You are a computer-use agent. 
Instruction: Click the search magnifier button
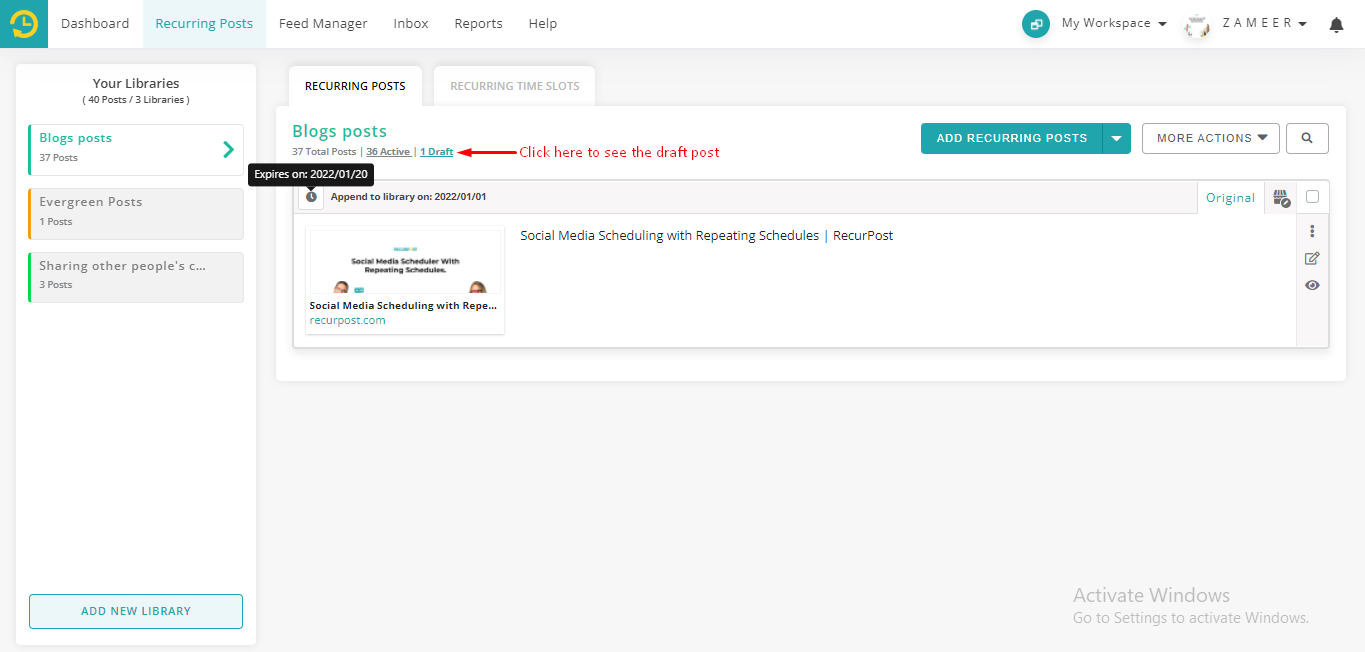(1307, 138)
